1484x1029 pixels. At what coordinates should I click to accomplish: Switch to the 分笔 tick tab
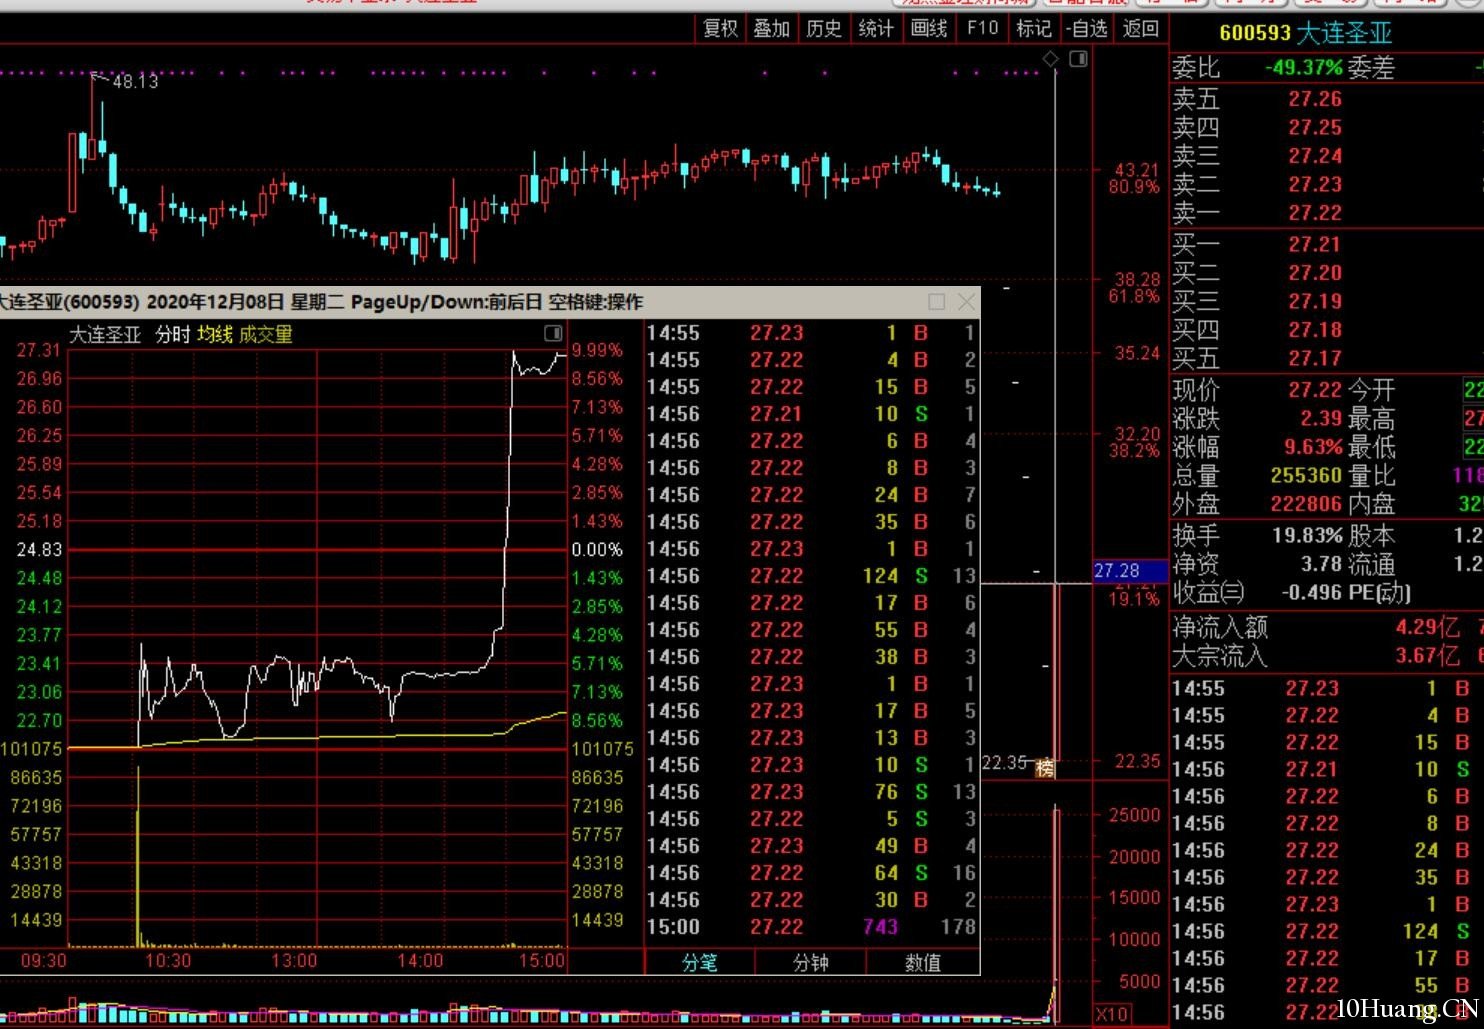(700, 962)
